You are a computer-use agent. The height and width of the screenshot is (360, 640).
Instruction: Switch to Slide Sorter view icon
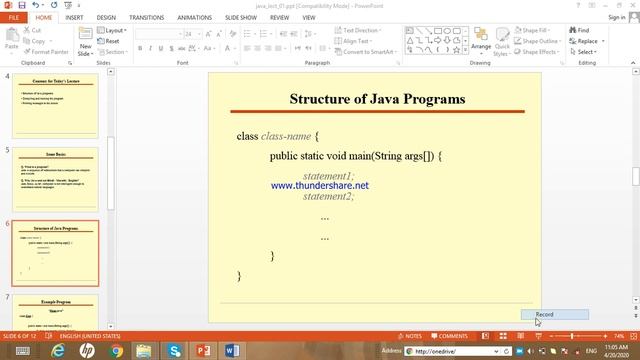coord(503,336)
